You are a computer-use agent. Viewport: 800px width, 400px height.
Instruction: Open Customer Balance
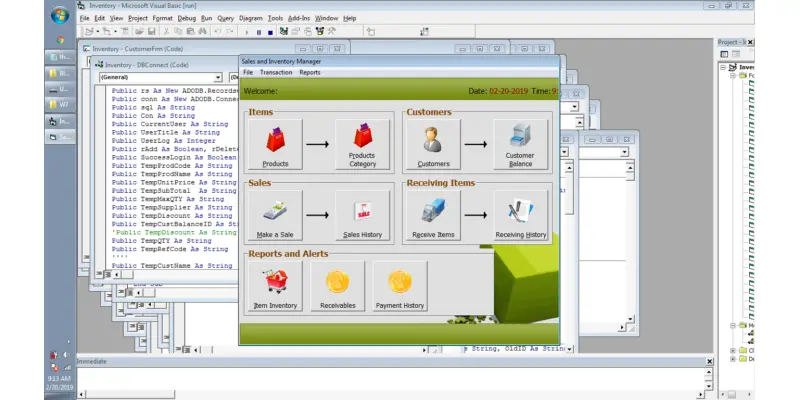520,144
